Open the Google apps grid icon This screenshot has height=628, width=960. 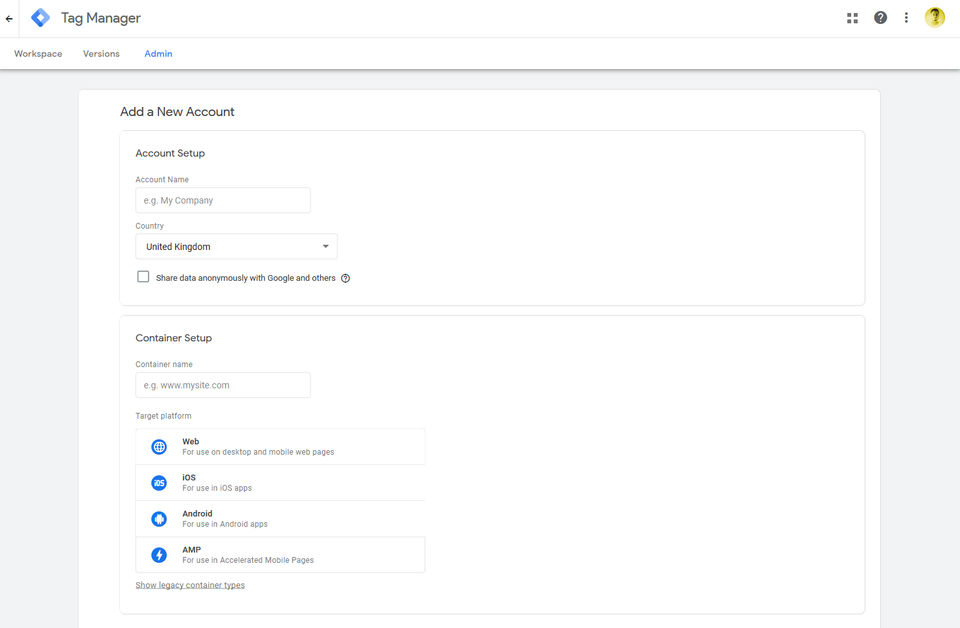852,18
